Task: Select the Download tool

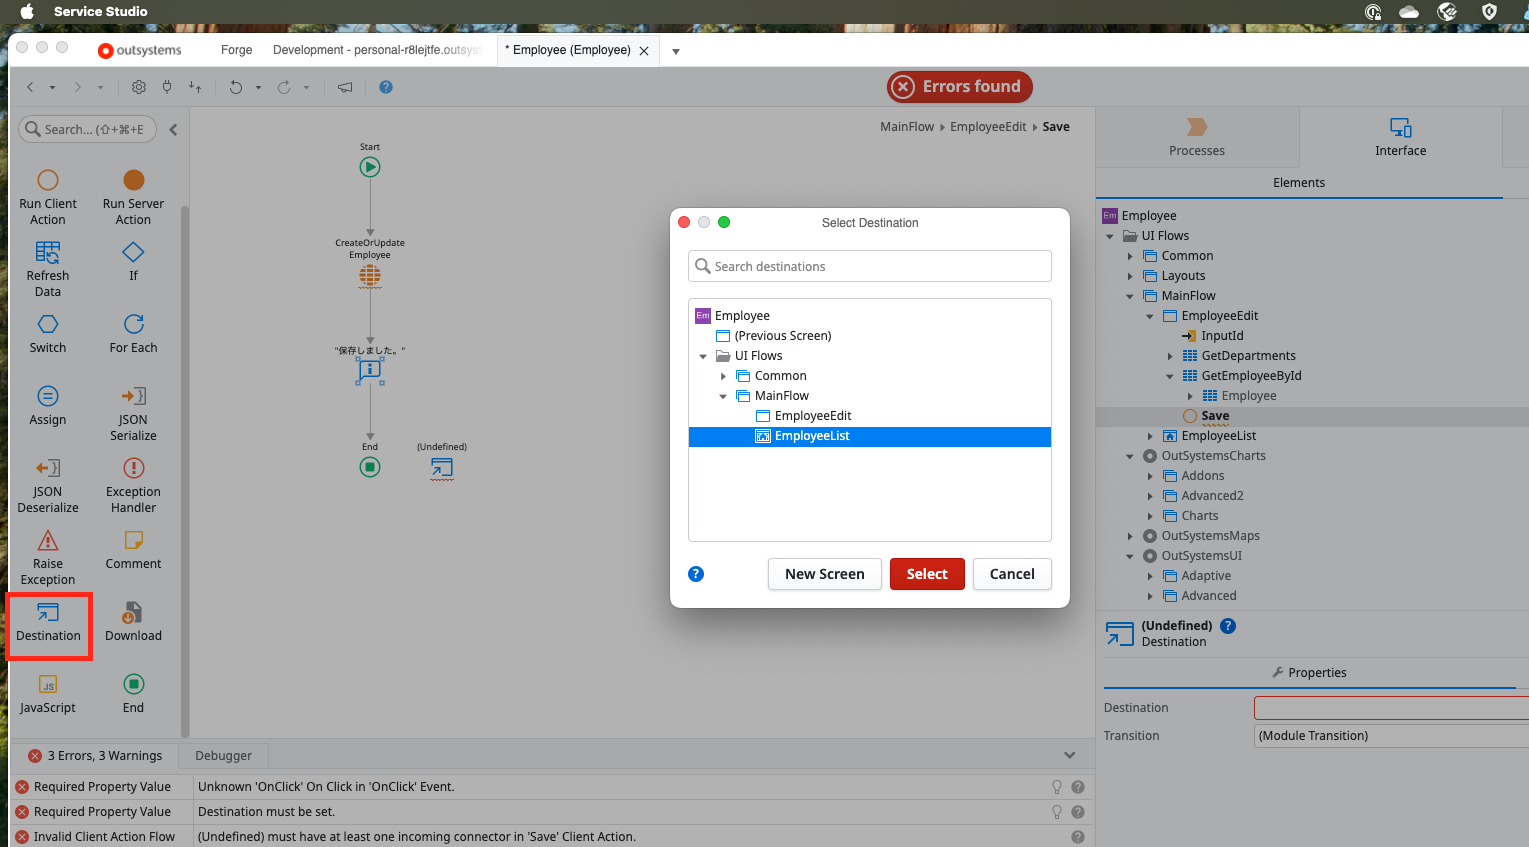Action: (133, 621)
